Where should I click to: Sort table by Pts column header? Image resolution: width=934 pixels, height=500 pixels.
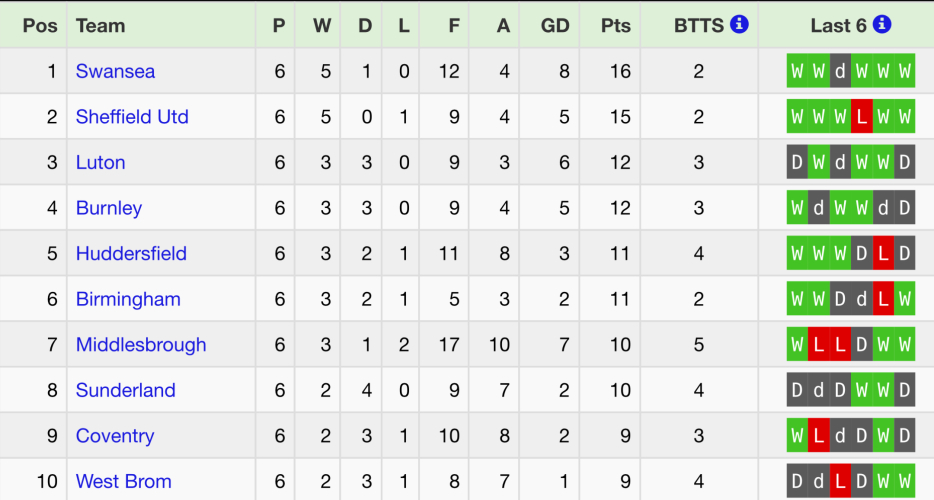coord(617,25)
